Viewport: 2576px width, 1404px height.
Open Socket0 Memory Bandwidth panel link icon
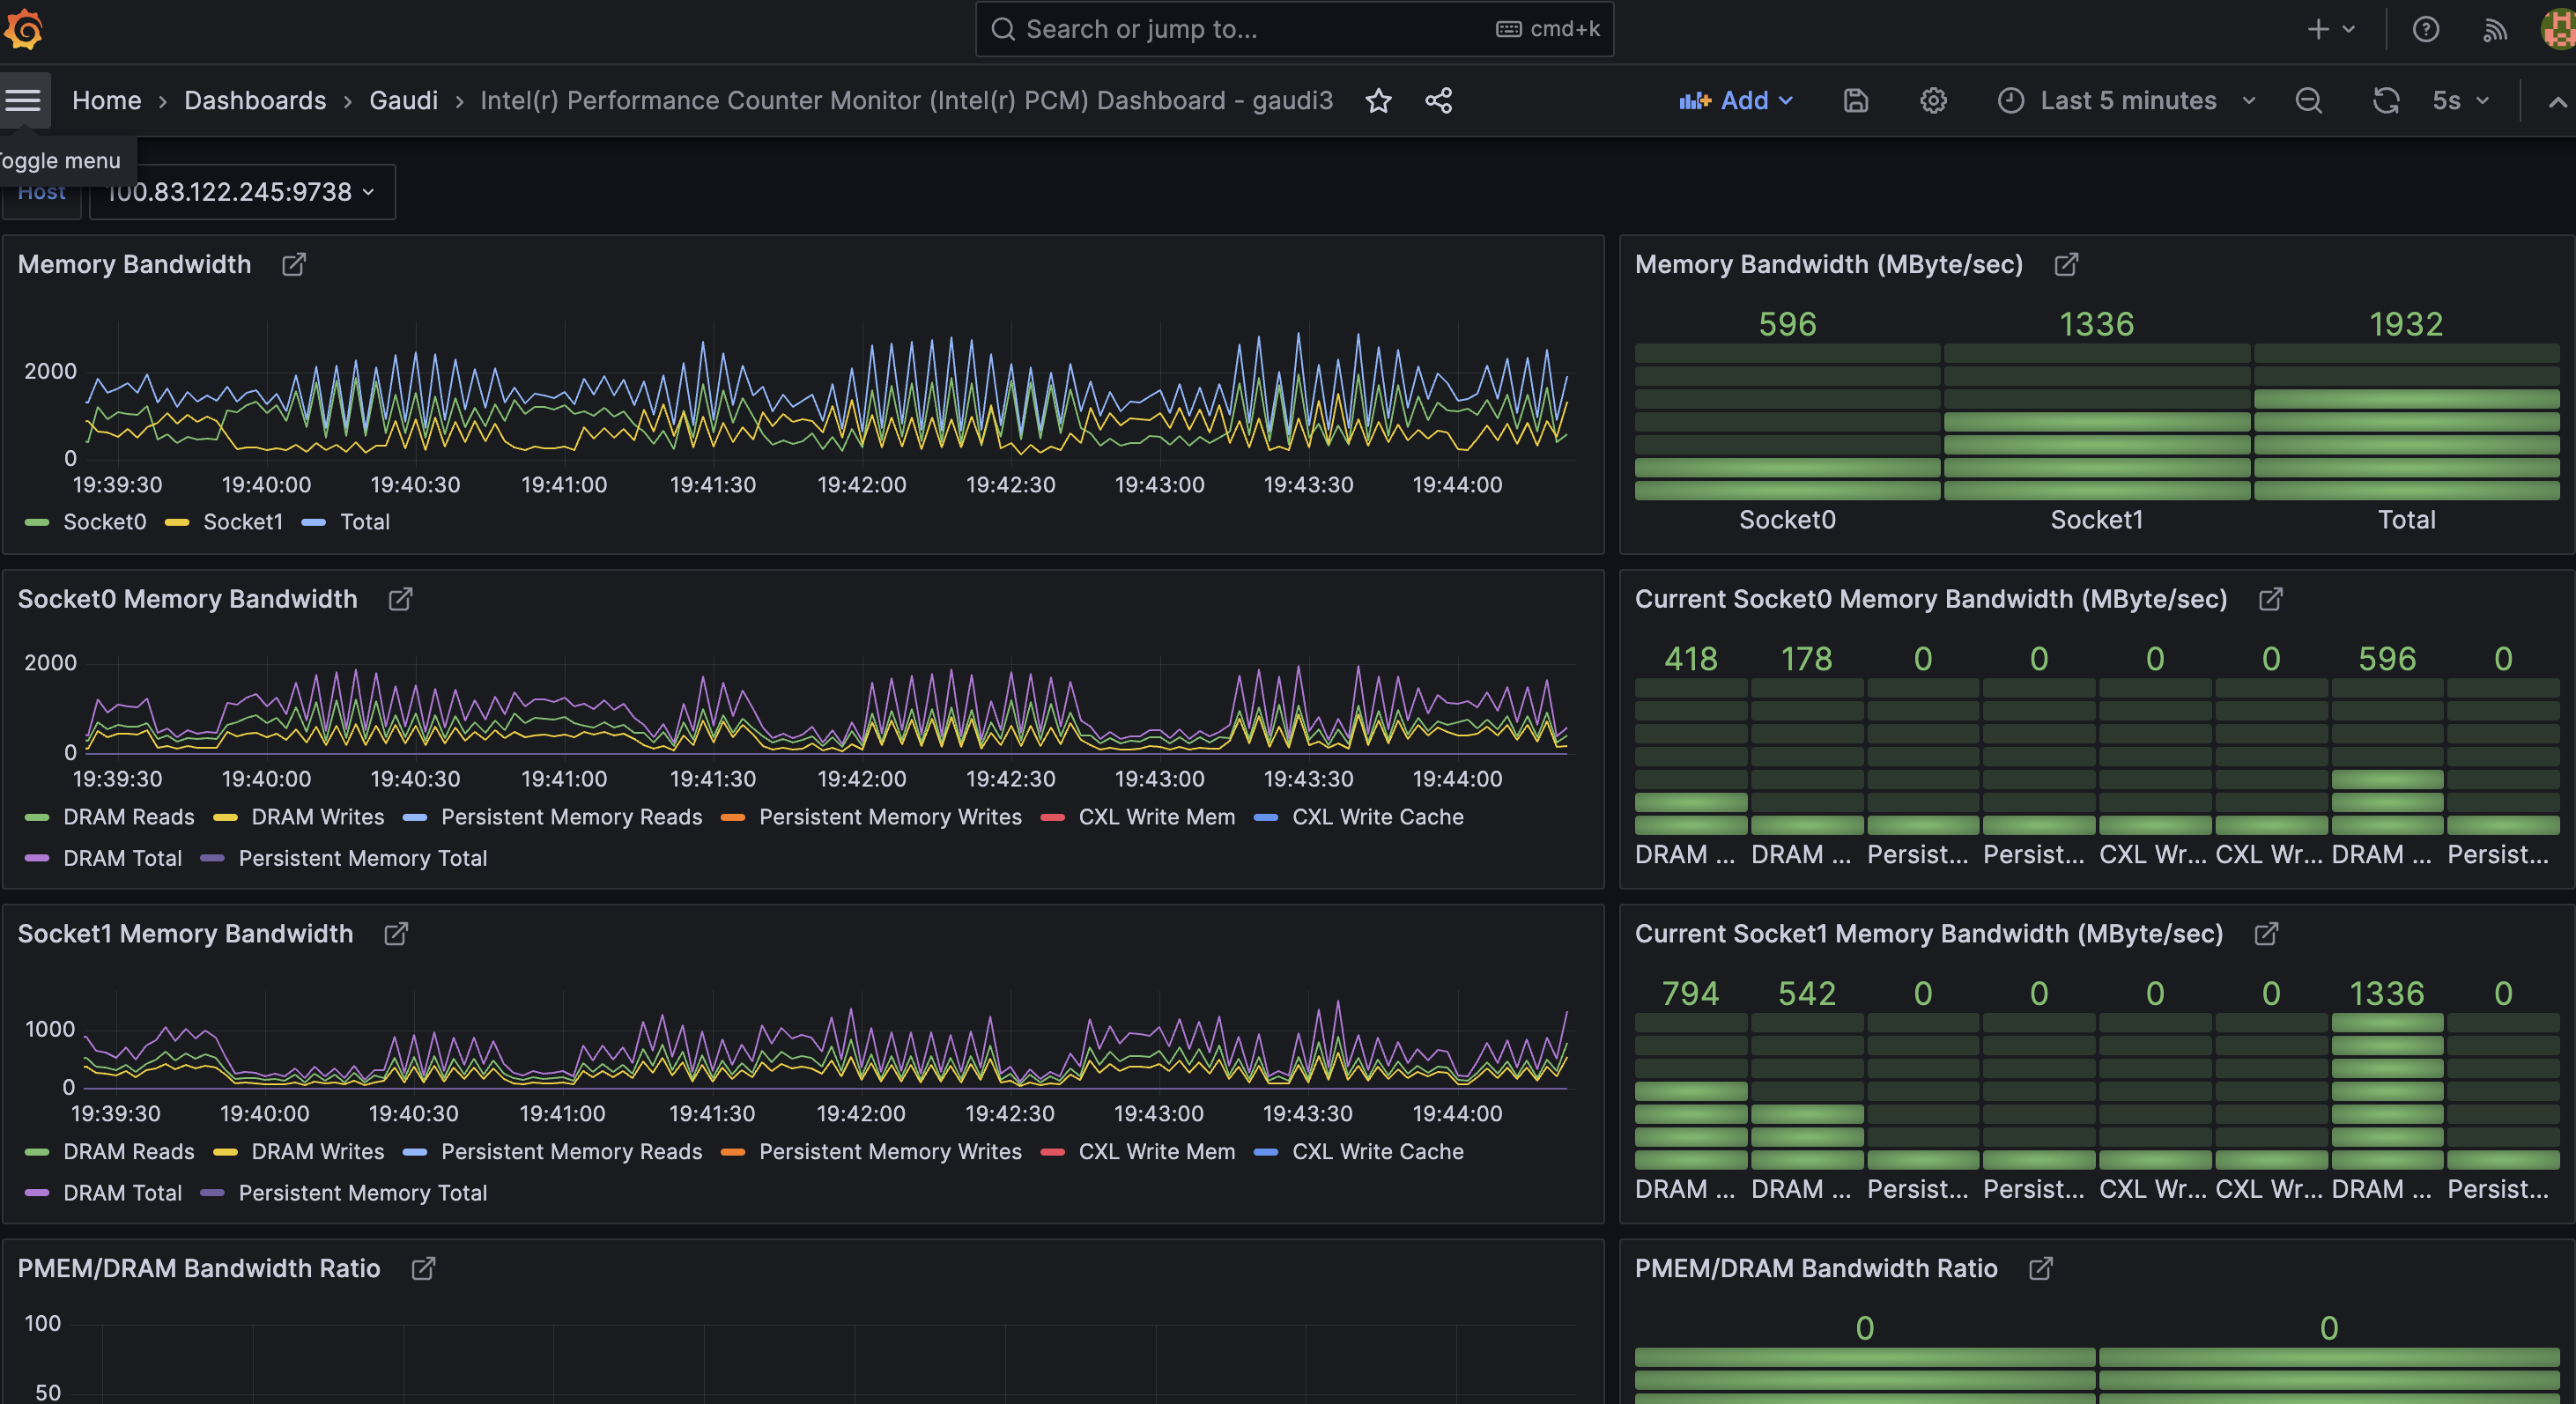coord(401,599)
